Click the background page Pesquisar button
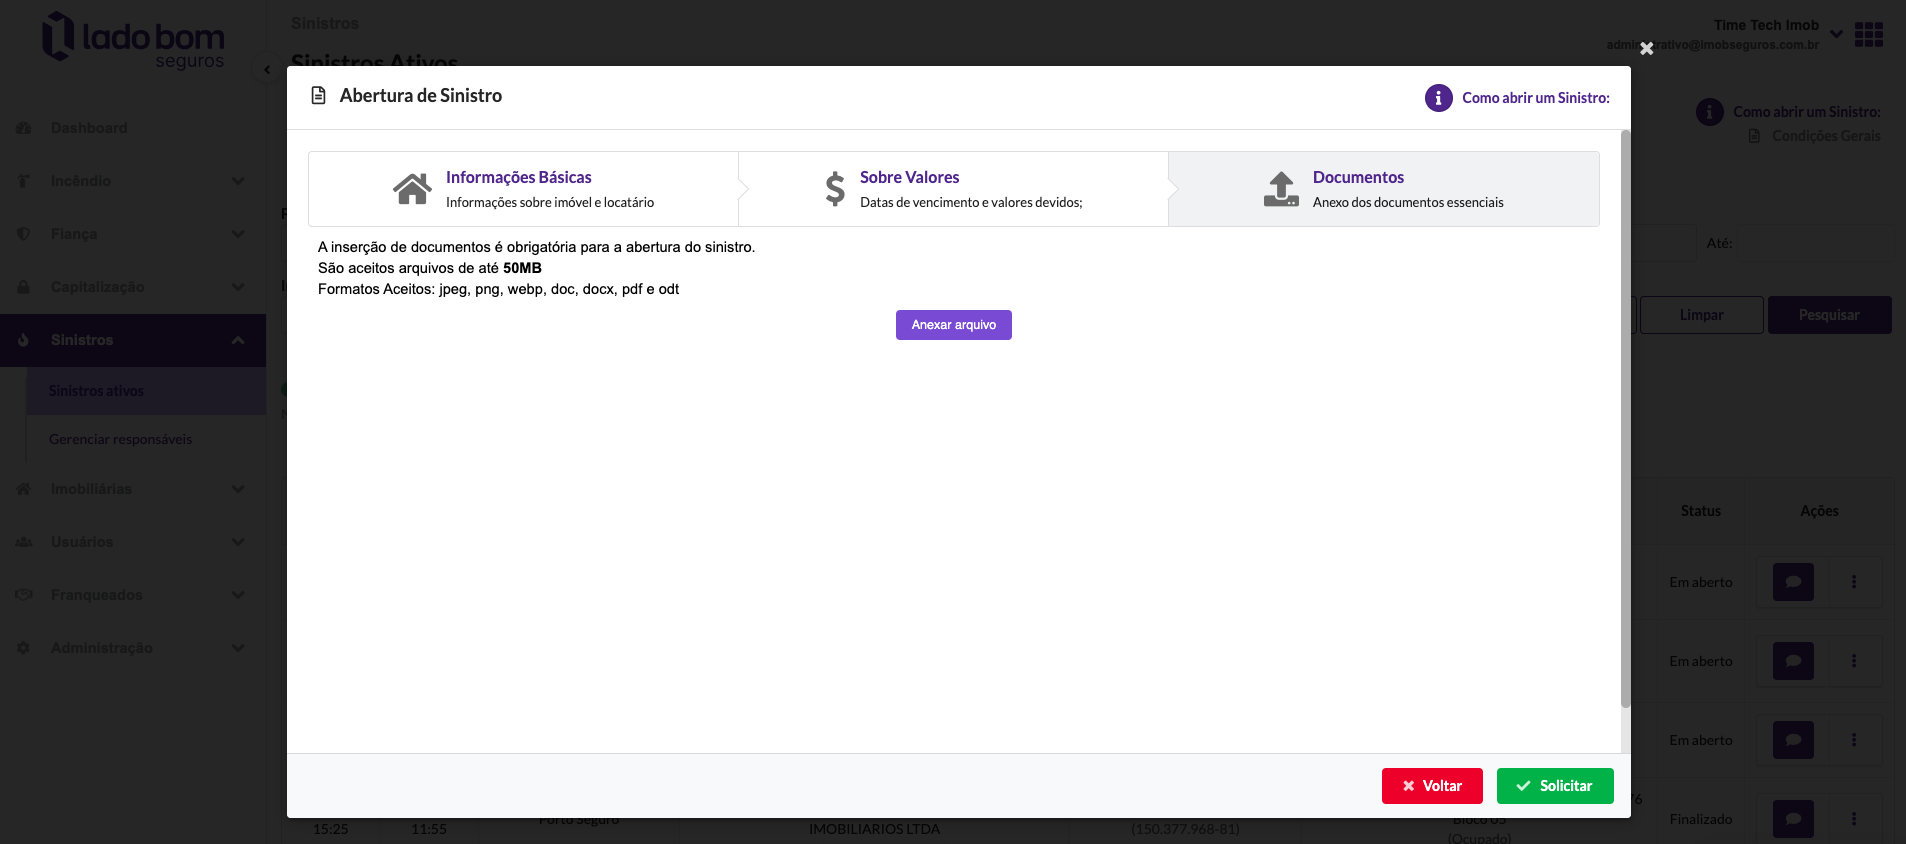The width and height of the screenshot is (1906, 844). (1829, 315)
